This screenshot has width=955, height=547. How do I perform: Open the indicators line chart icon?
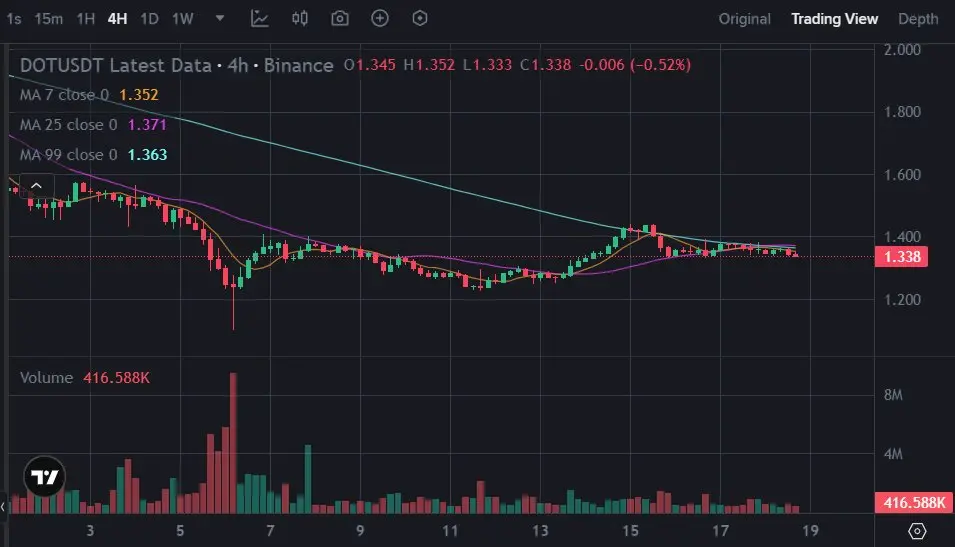coord(260,18)
